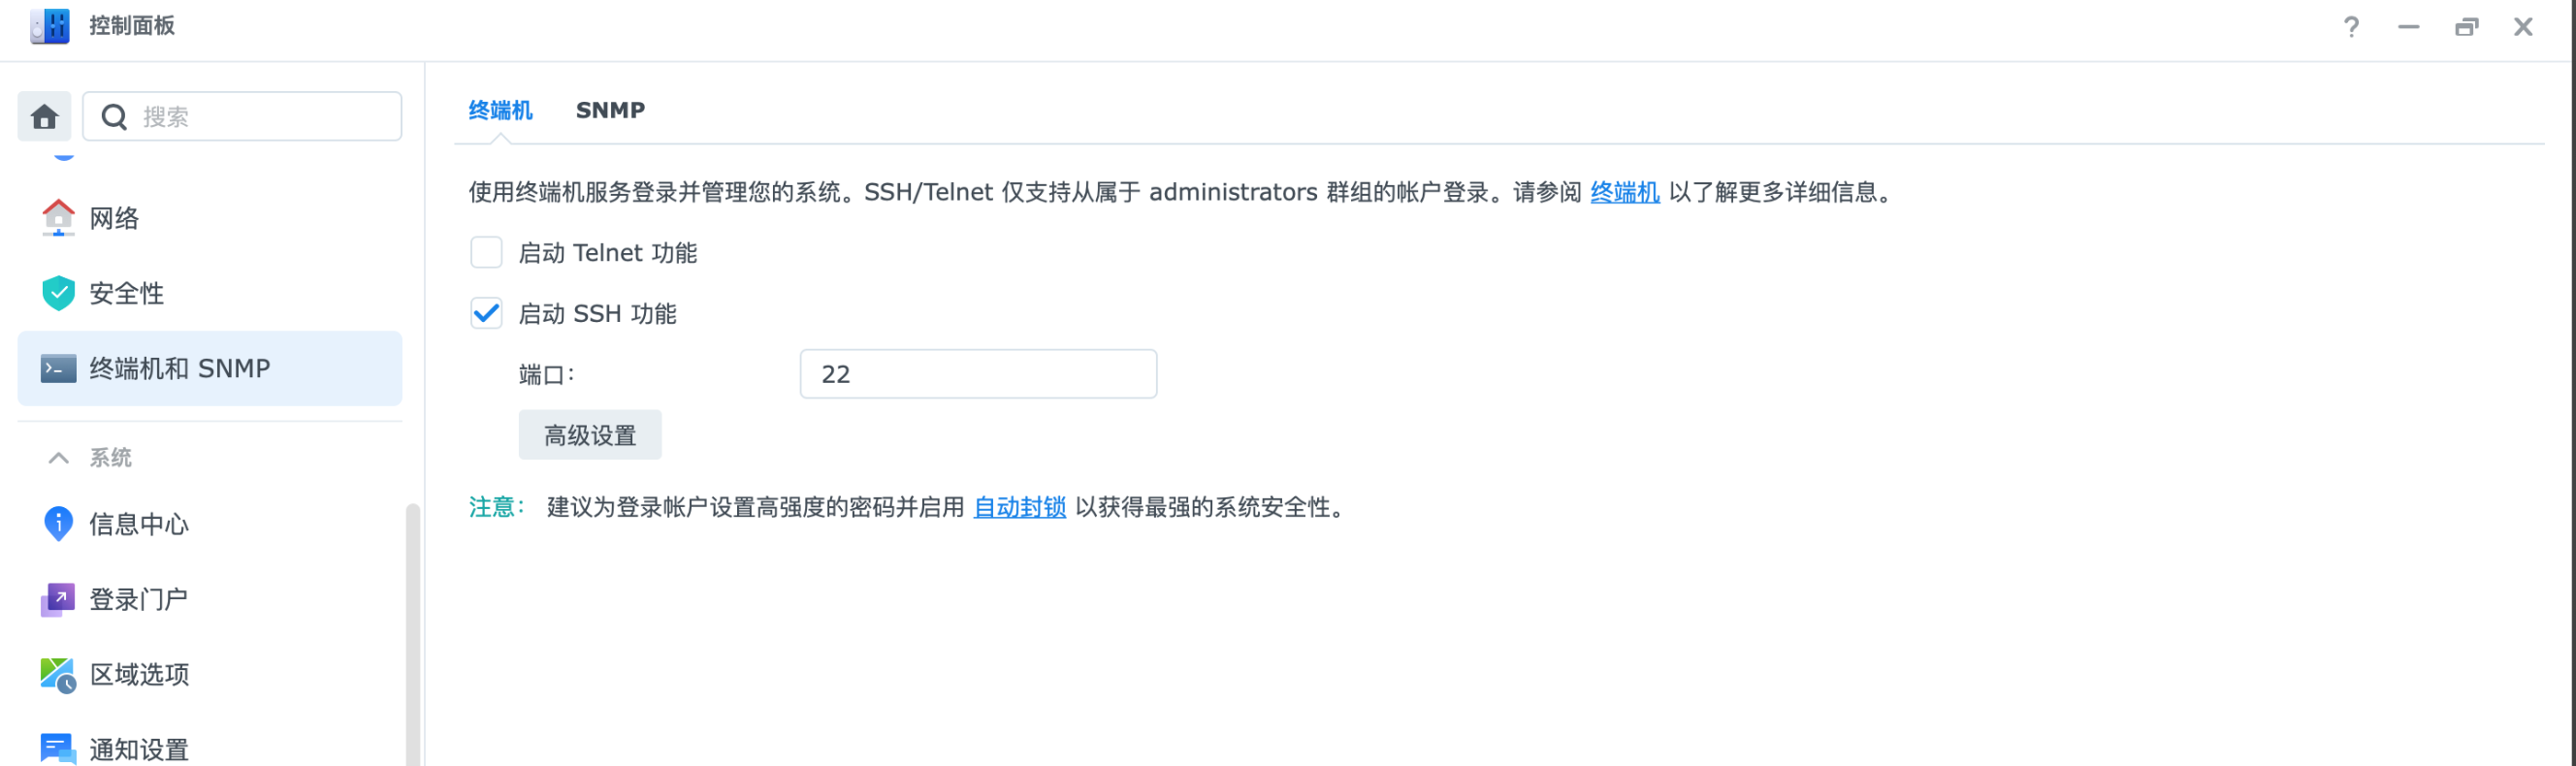Click the 高级设置 button
Viewport: 2576px width, 766px height.
(590, 435)
